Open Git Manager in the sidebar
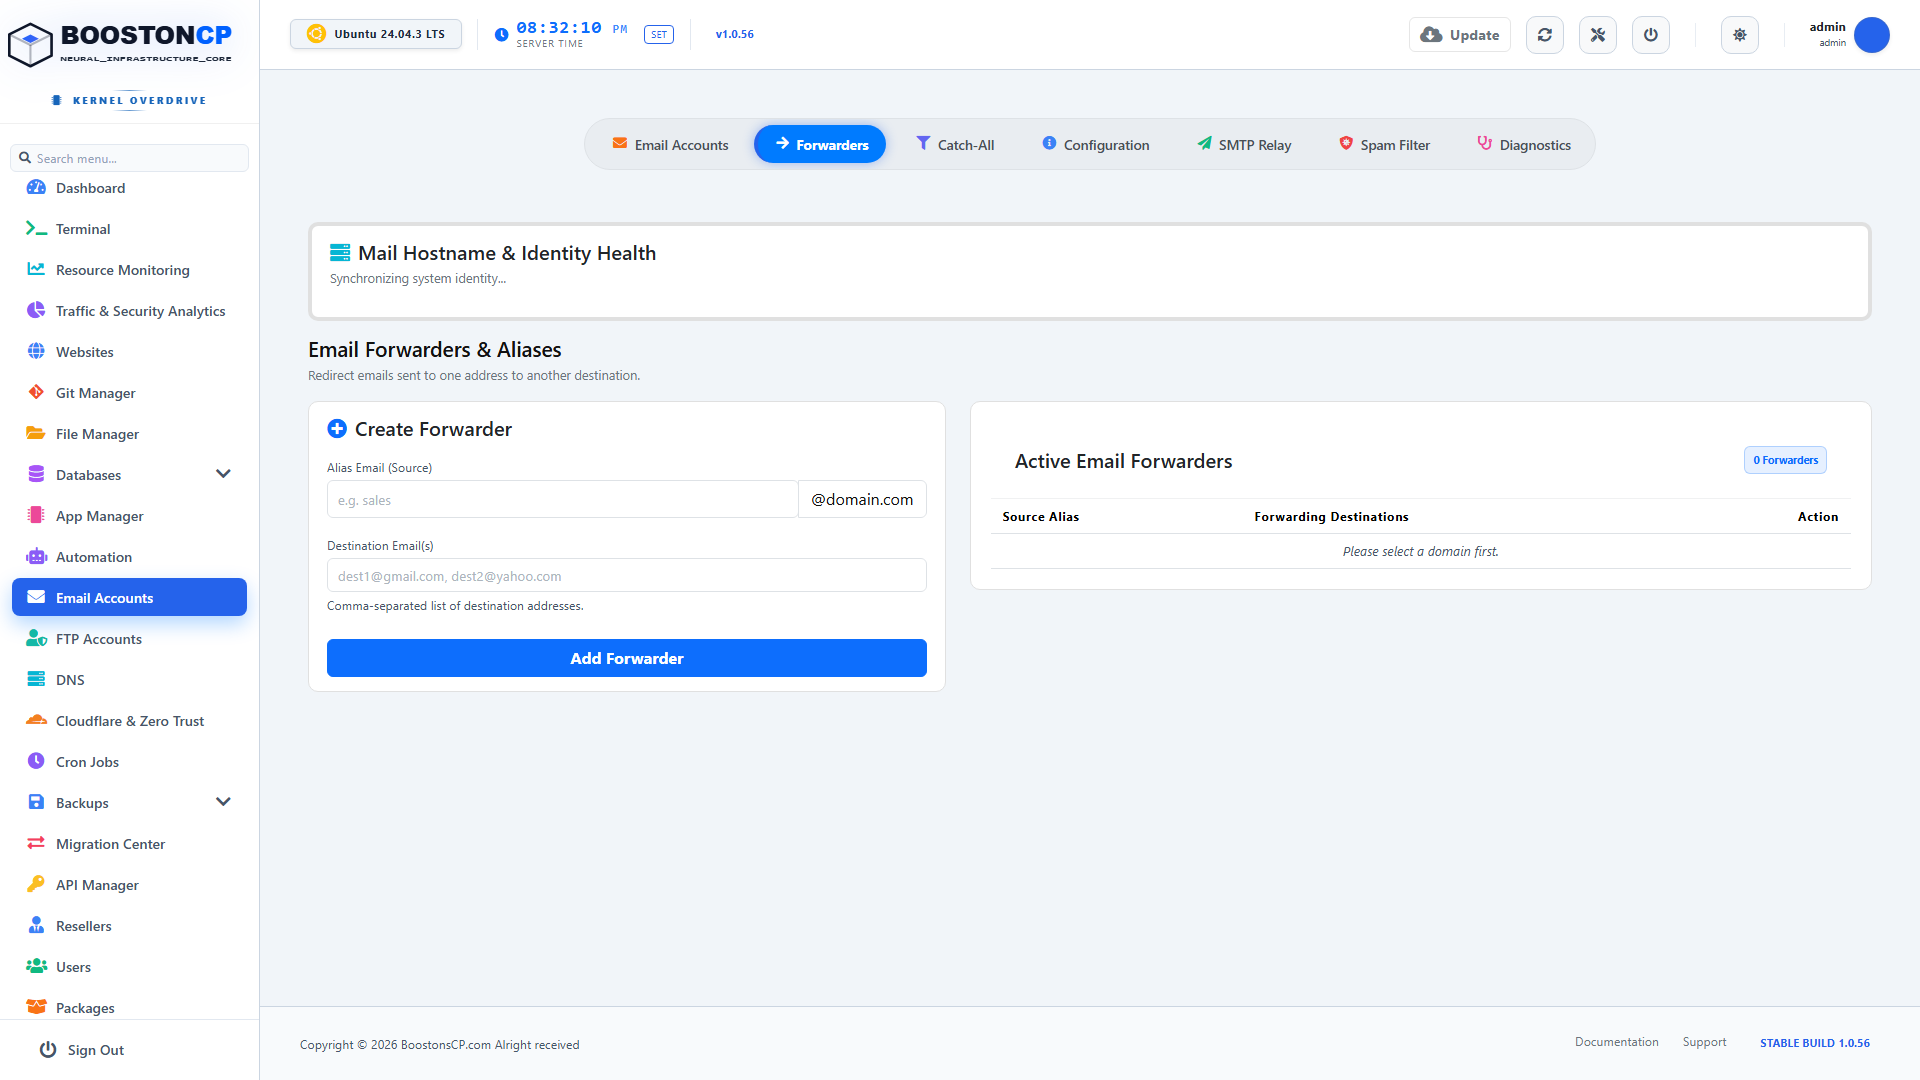1920x1080 pixels. click(129, 393)
